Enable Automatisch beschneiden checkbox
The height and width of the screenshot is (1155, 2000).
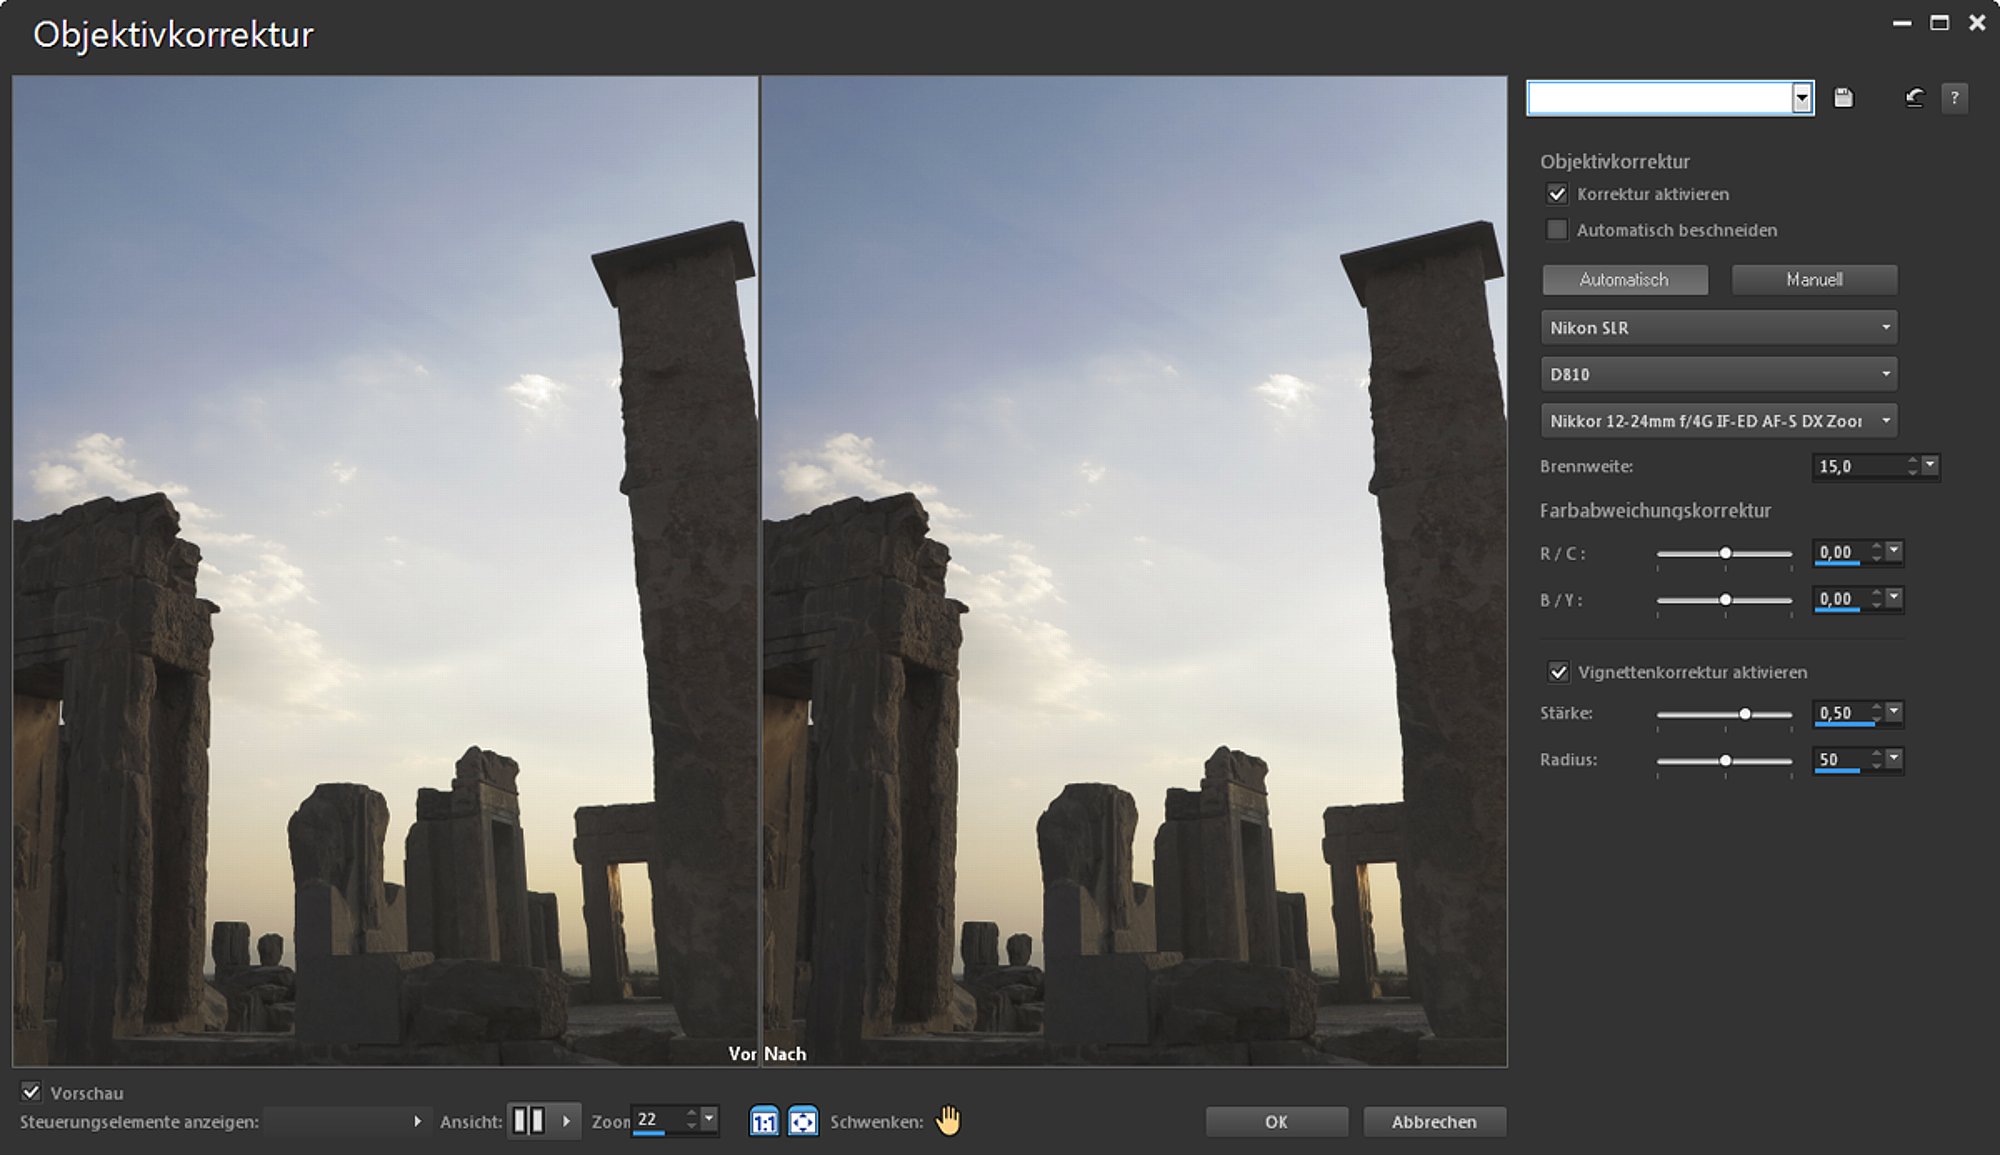coord(1557,230)
